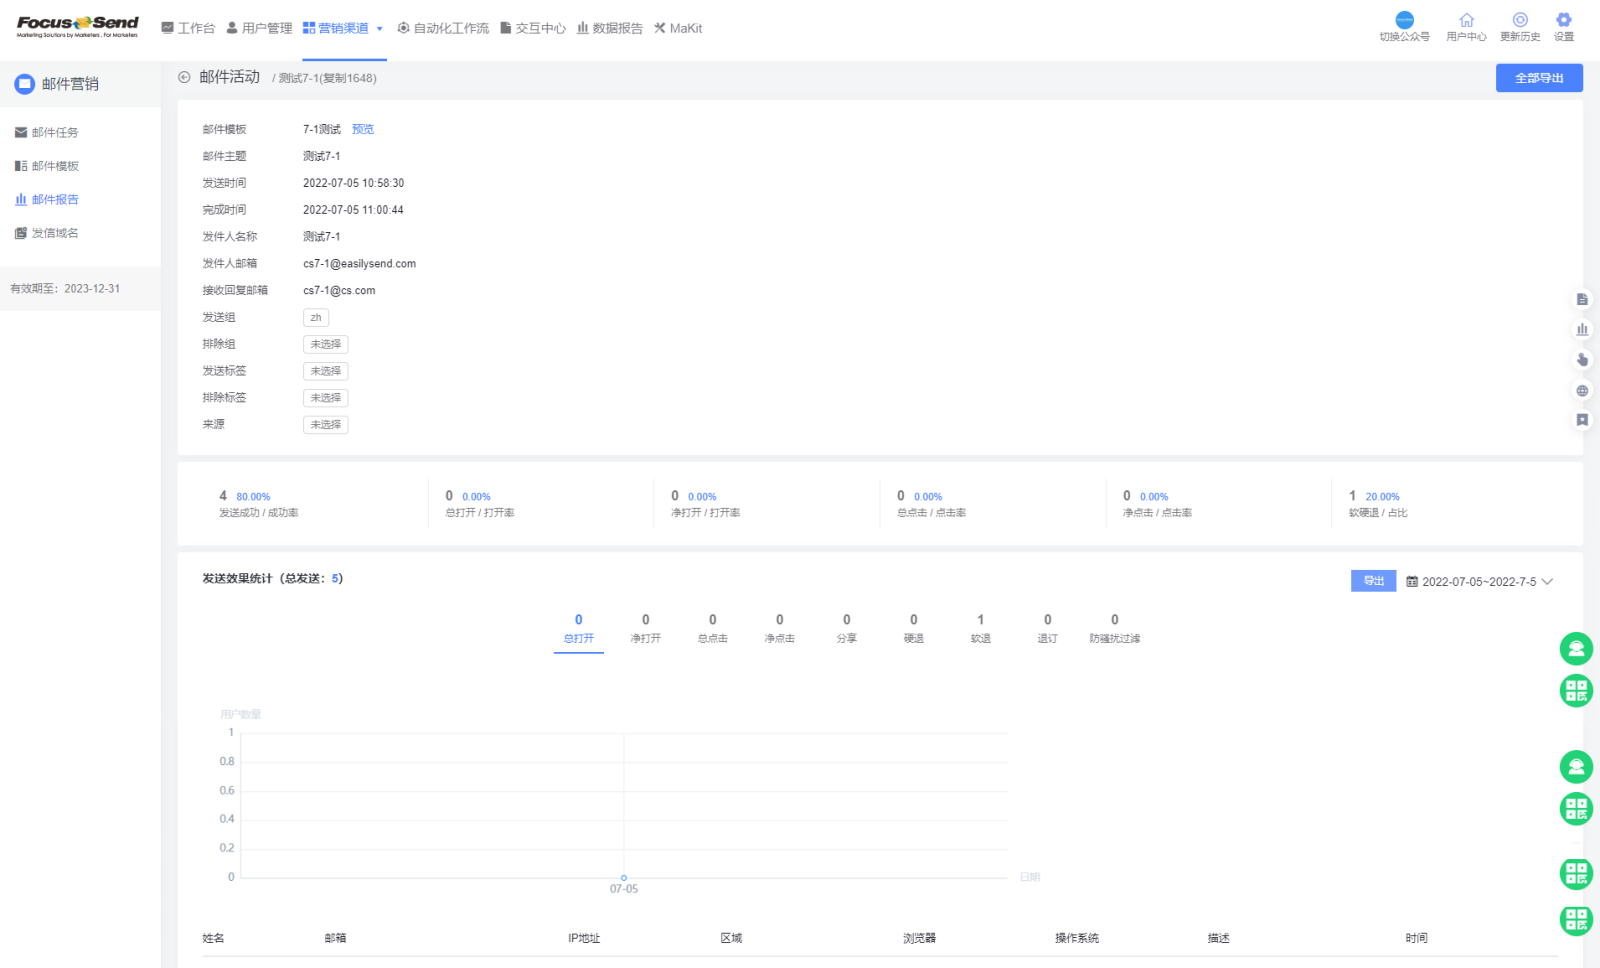Click the 切换公众号 account switch icon
Screen dimensions: 1600x968
(x=1405, y=20)
